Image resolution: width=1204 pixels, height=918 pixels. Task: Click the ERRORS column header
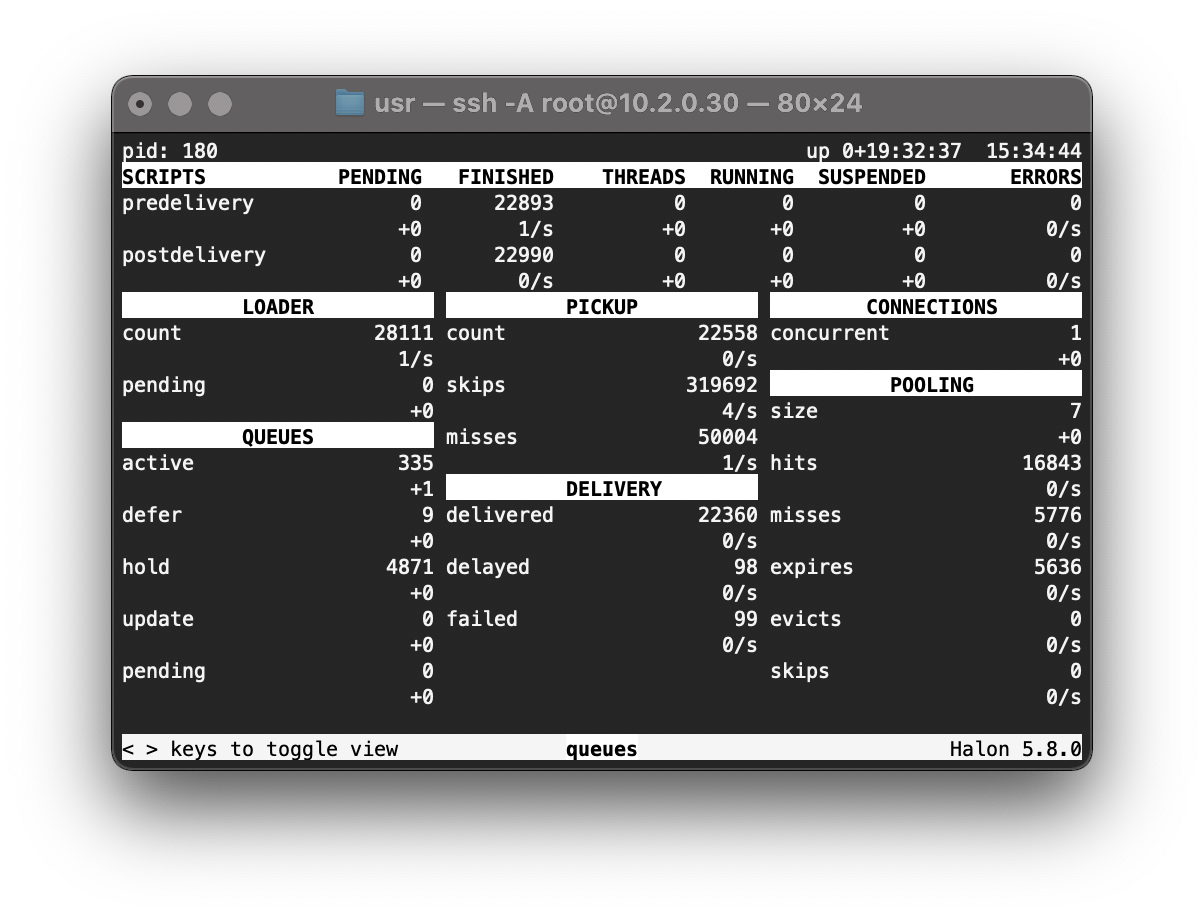coord(1046,177)
